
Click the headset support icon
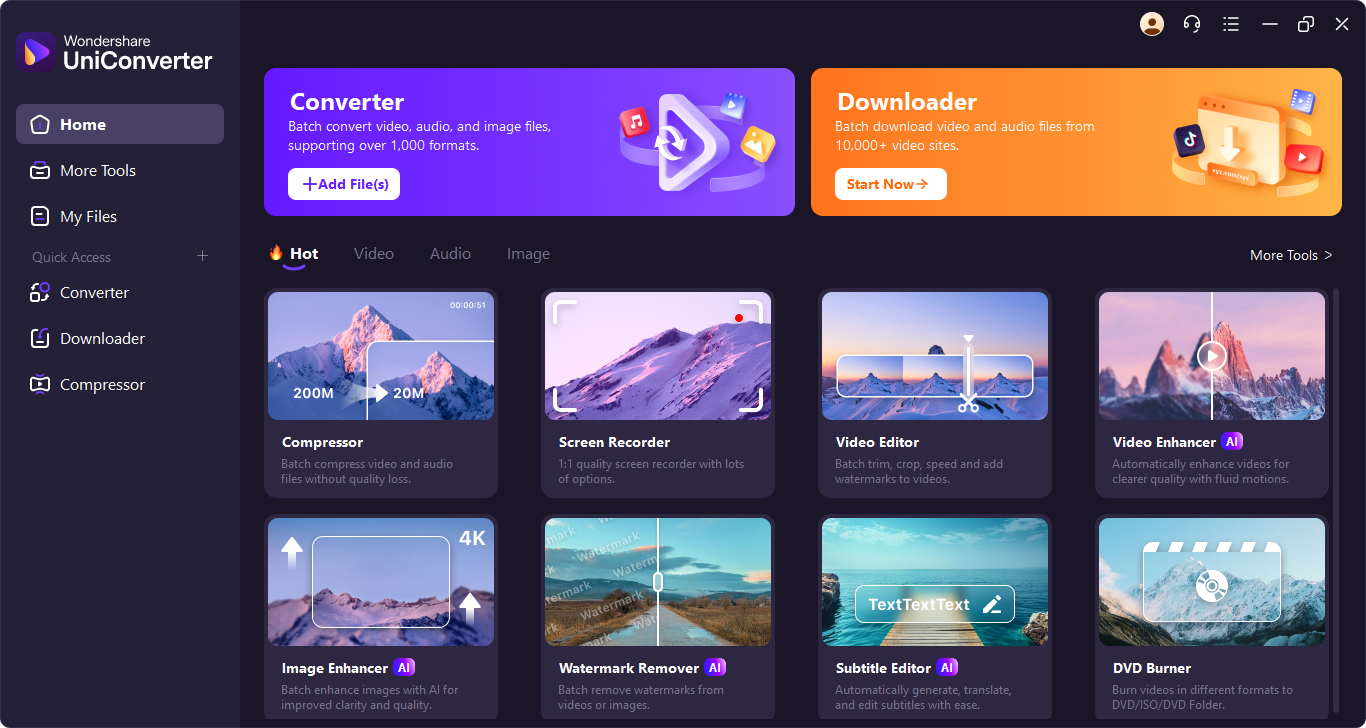[1191, 24]
